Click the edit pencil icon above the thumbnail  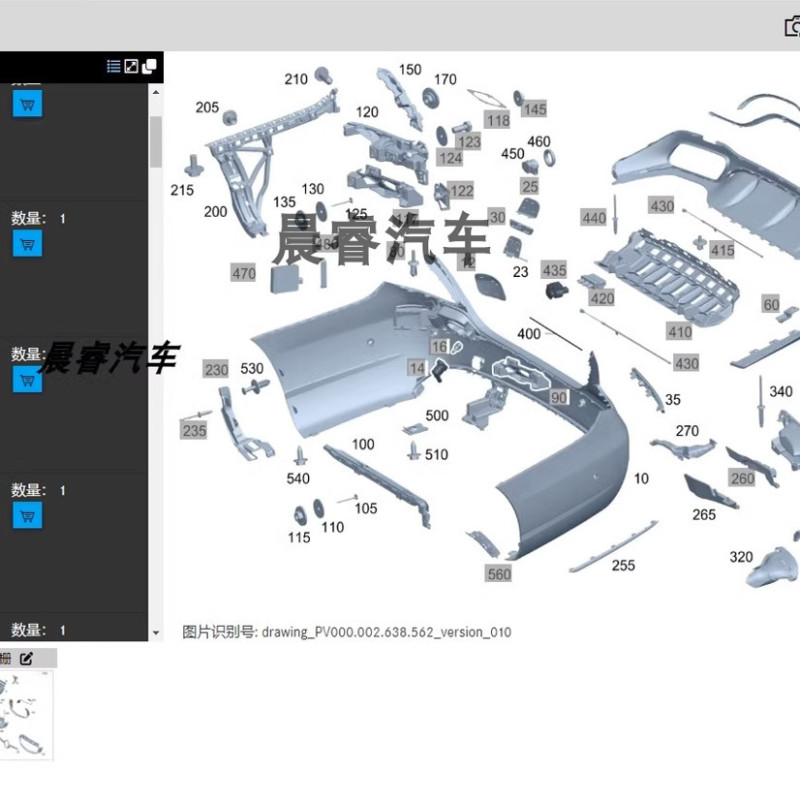pos(27,659)
